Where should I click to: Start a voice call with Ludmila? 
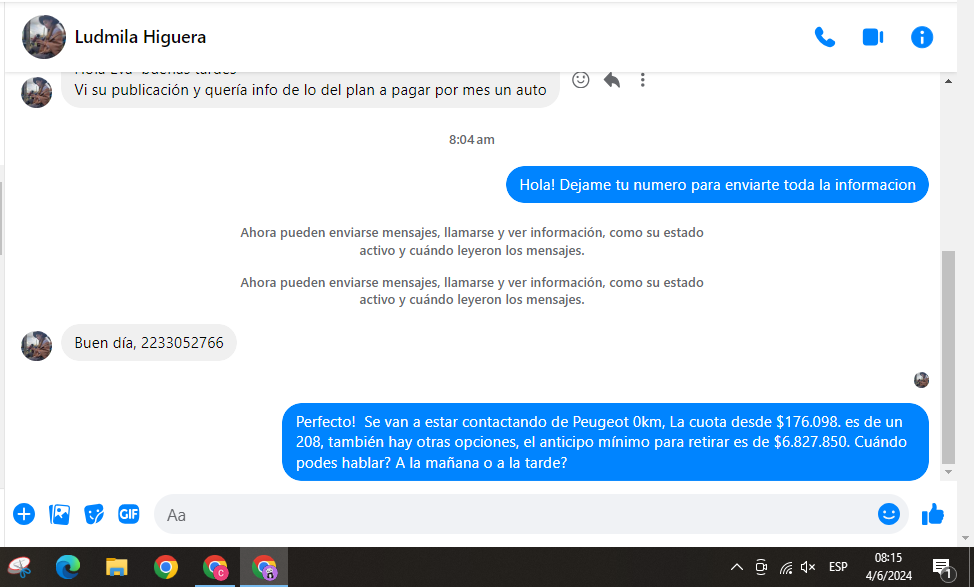pyautogui.click(x=824, y=38)
